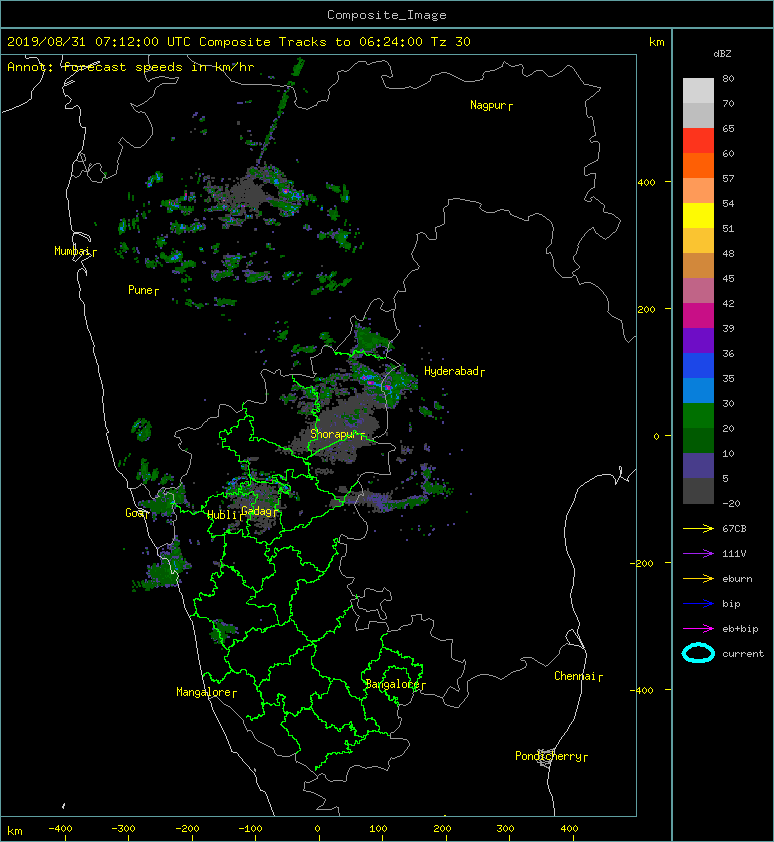The height and width of the screenshot is (842, 774).
Task: Click the green 30 dBZ legend swatch
Action: coord(698,415)
